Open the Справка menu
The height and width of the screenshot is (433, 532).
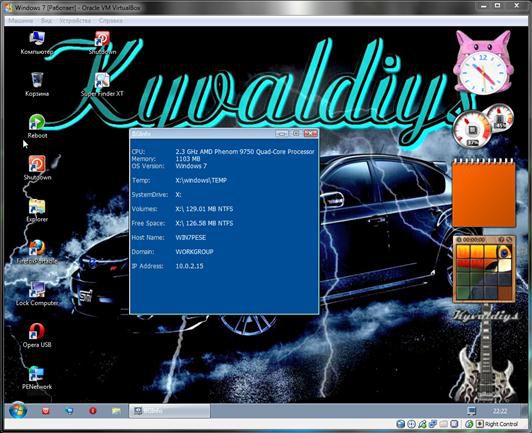pos(111,21)
